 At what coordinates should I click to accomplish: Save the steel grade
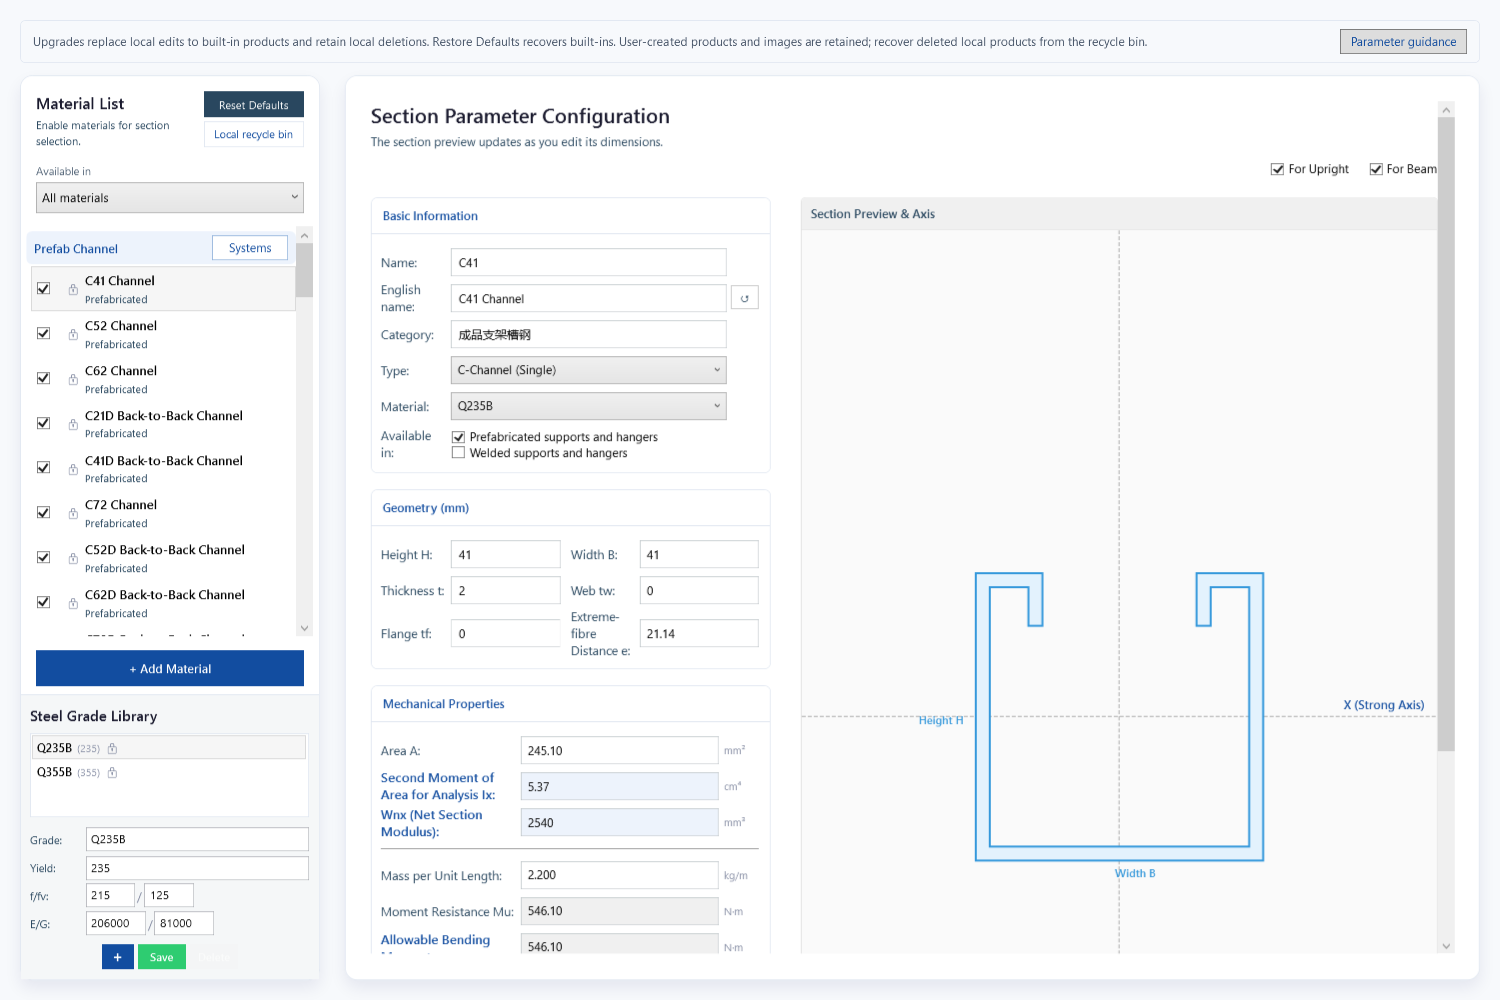click(x=162, y=957)
